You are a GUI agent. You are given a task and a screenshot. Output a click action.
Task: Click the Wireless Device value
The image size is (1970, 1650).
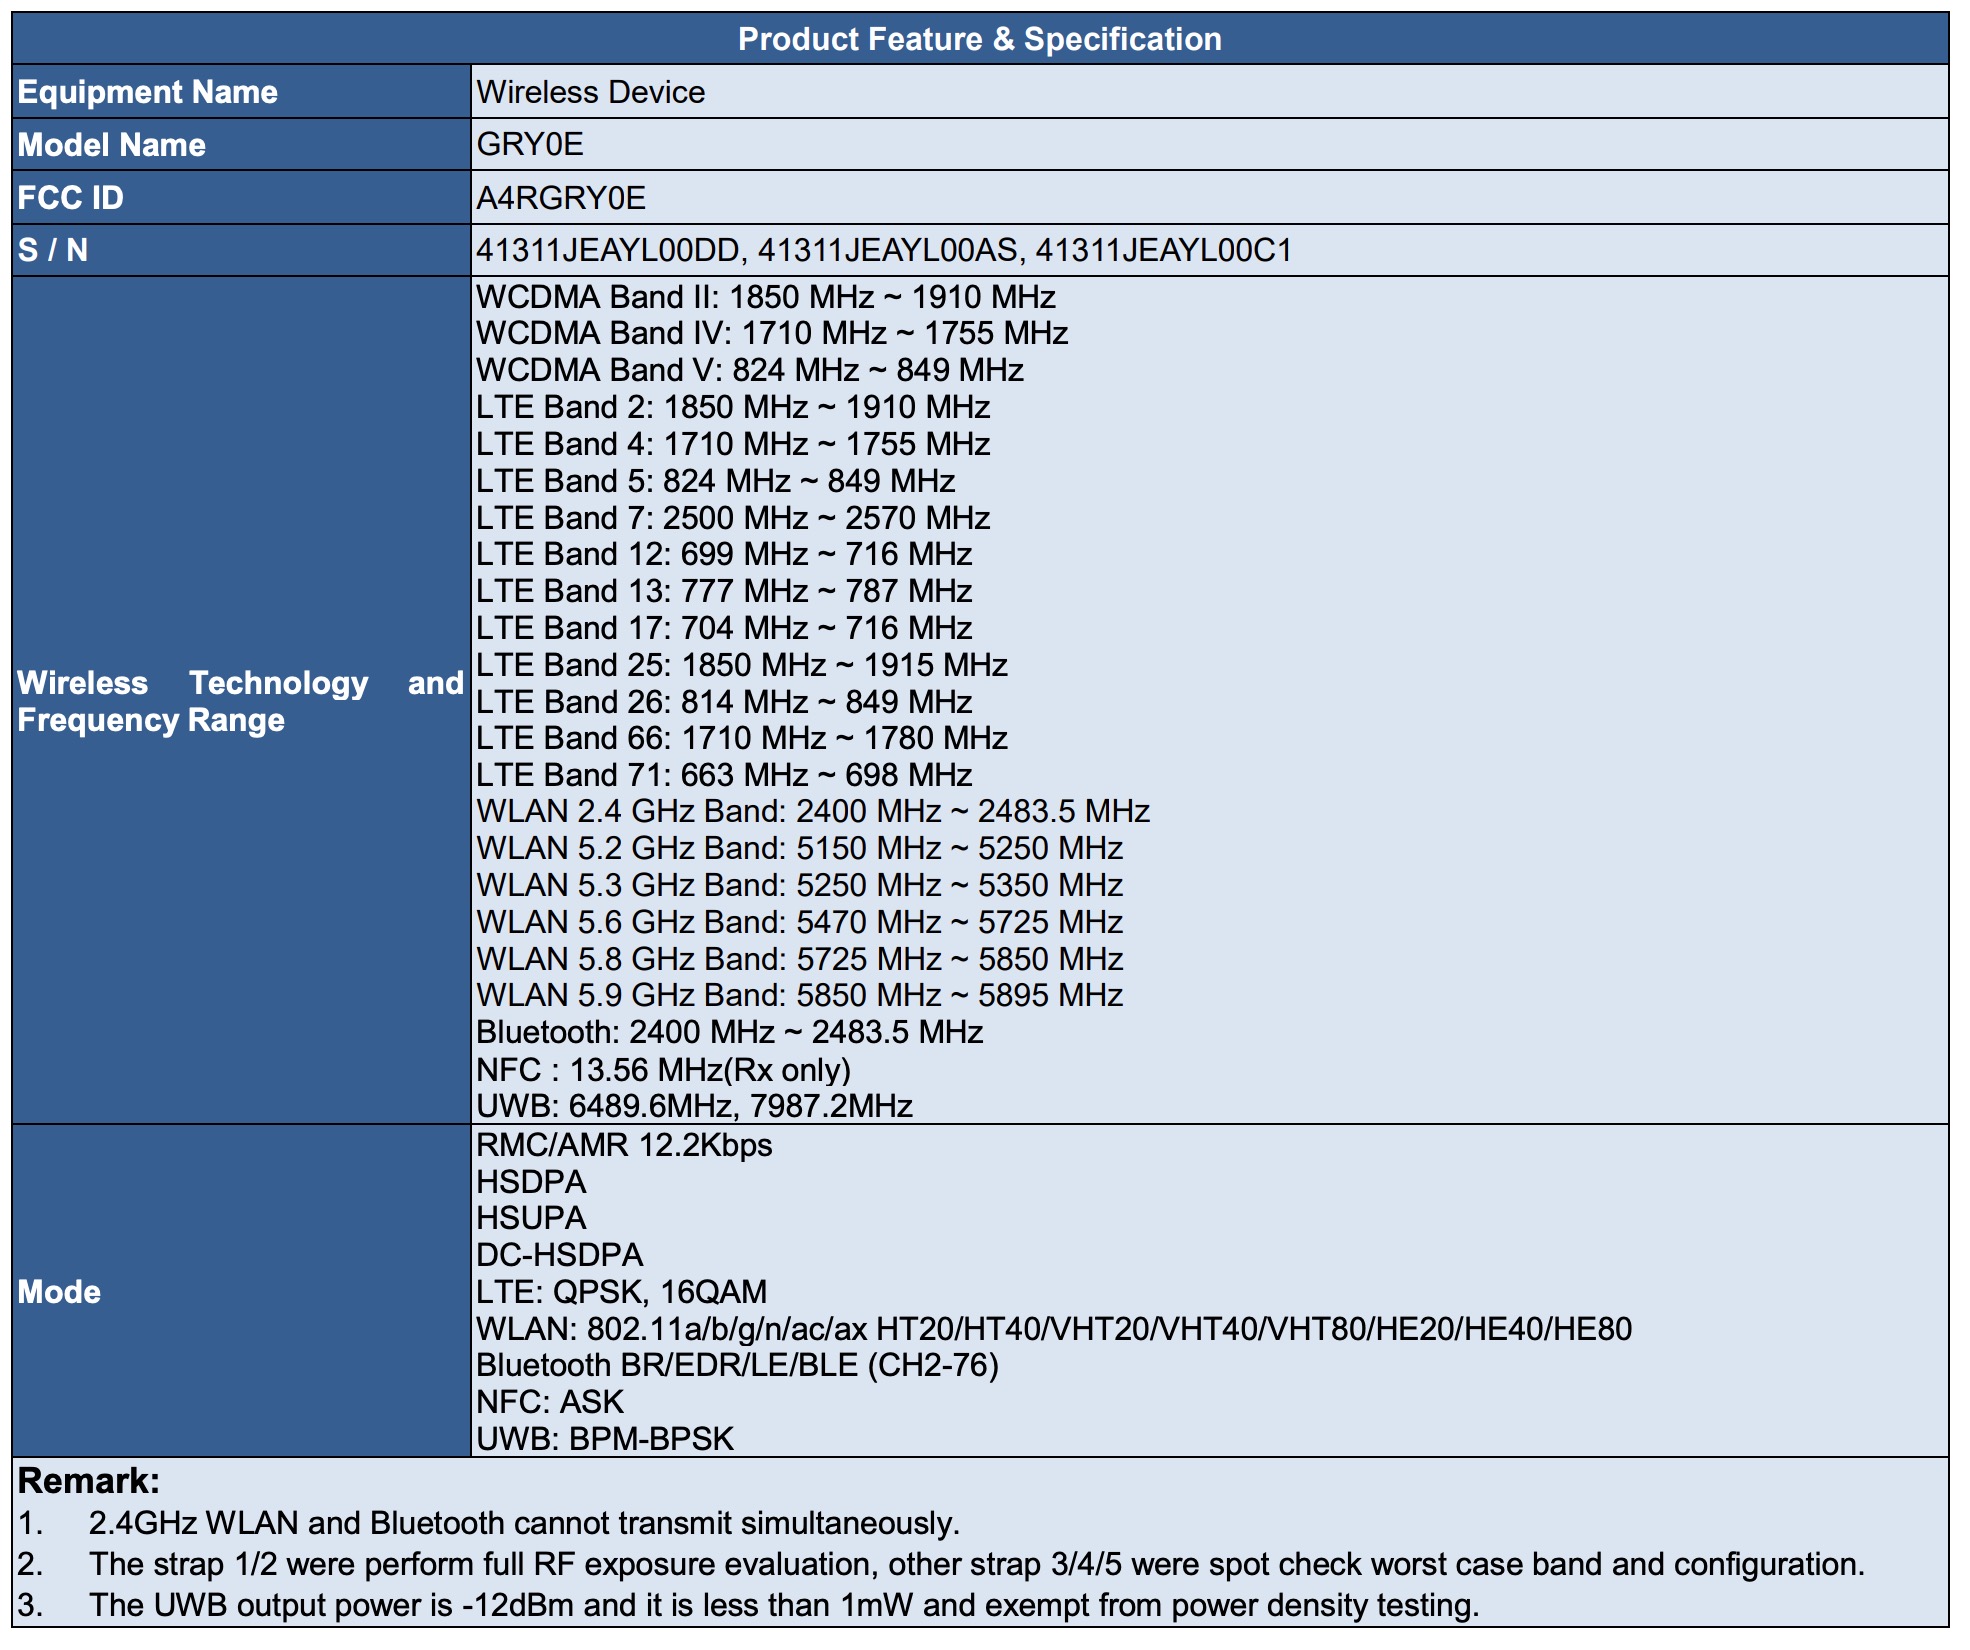click(591, 92)
